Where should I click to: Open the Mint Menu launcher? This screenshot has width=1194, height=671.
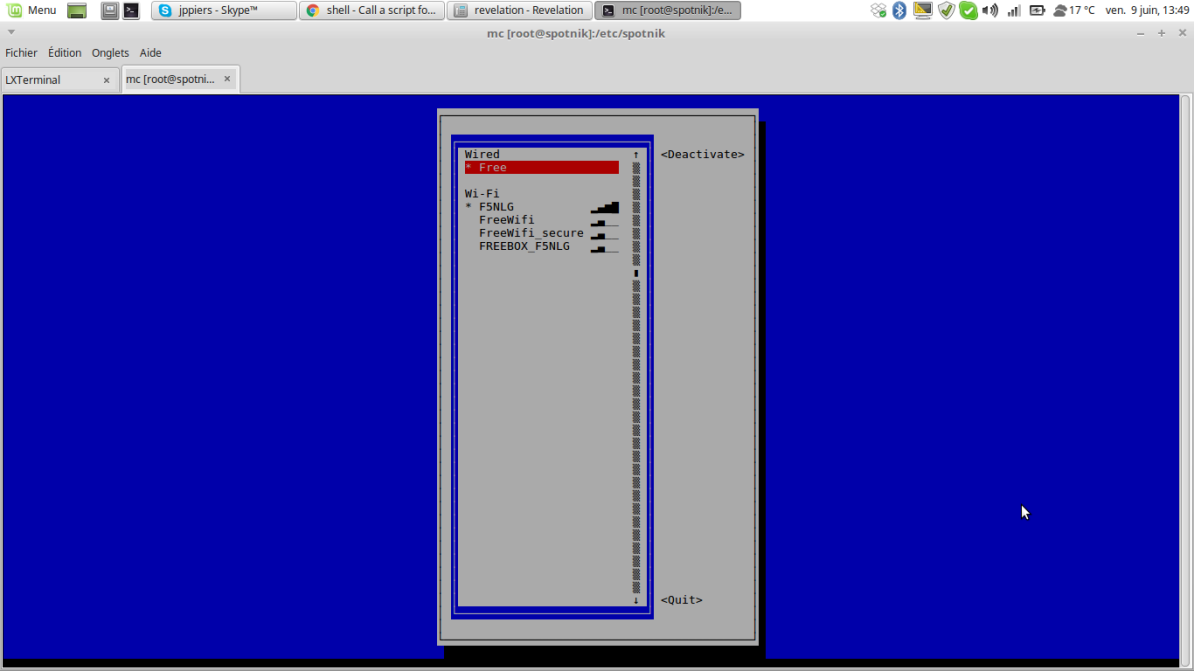click(x=32, y=10)
